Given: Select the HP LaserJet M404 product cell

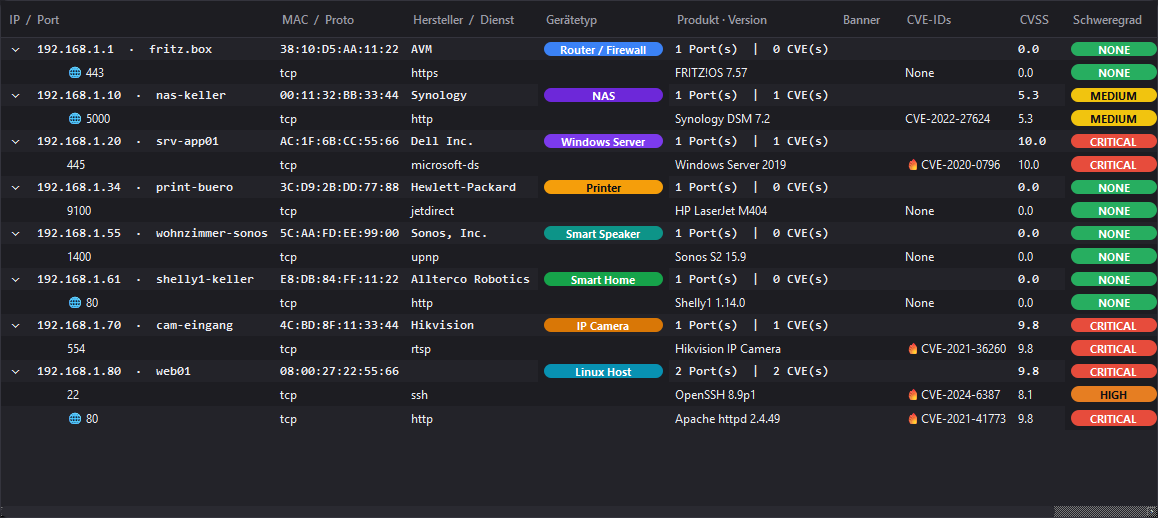Looking at the screenshot, I should click(722, 211).
